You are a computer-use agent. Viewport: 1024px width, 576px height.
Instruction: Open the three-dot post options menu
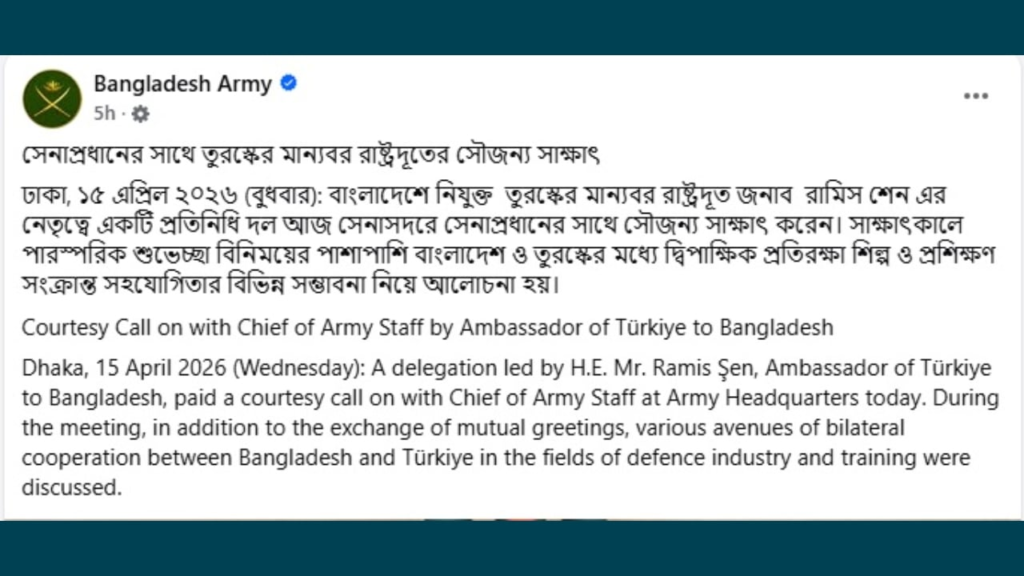click(x=975, y=96)
